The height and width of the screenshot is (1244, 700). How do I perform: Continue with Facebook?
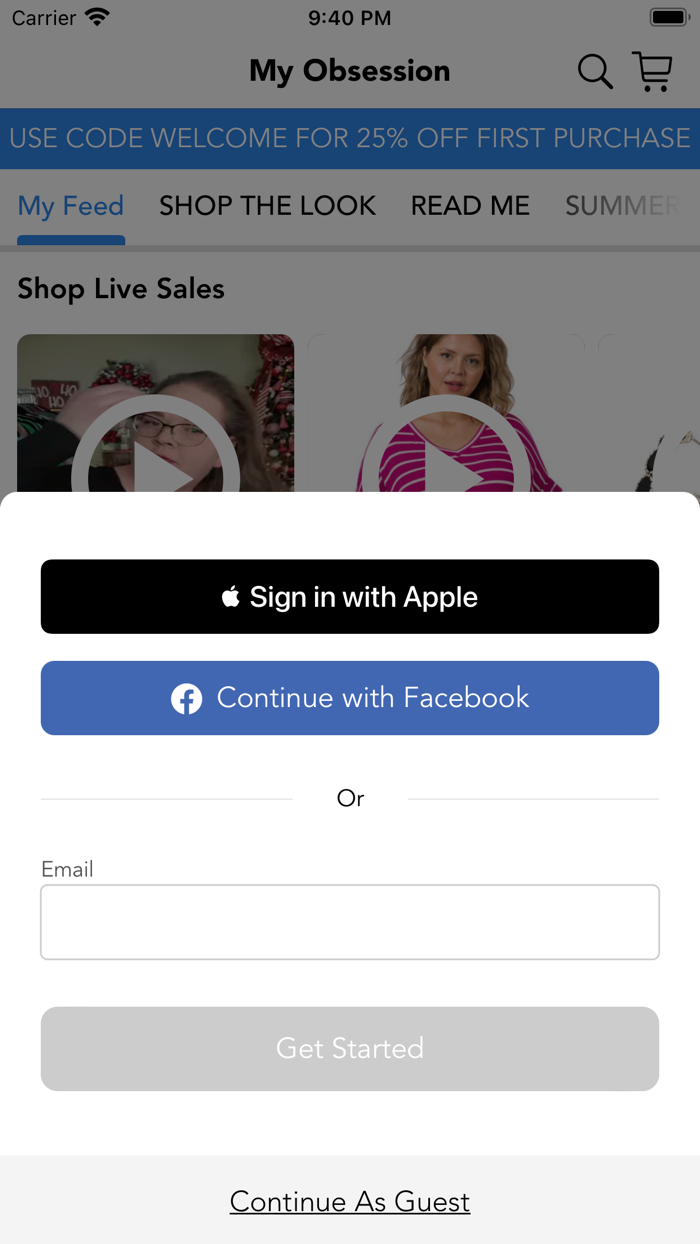350,698
